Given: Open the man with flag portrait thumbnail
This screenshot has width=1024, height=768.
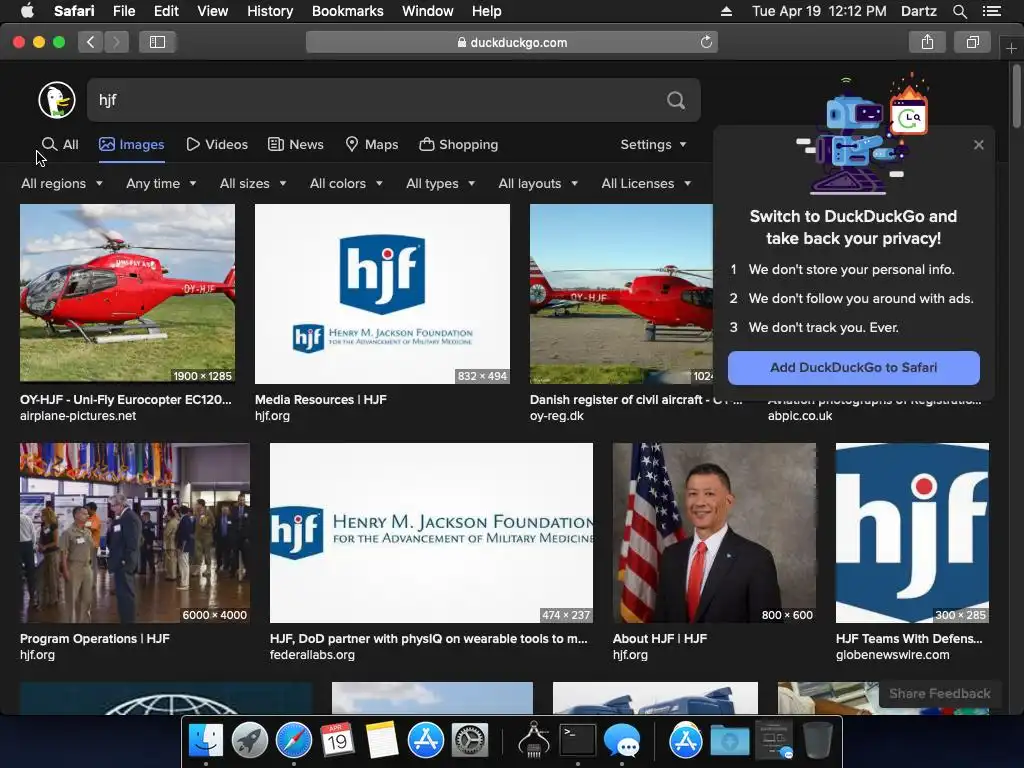Looking at the screenshot, I should pos(714,533).
